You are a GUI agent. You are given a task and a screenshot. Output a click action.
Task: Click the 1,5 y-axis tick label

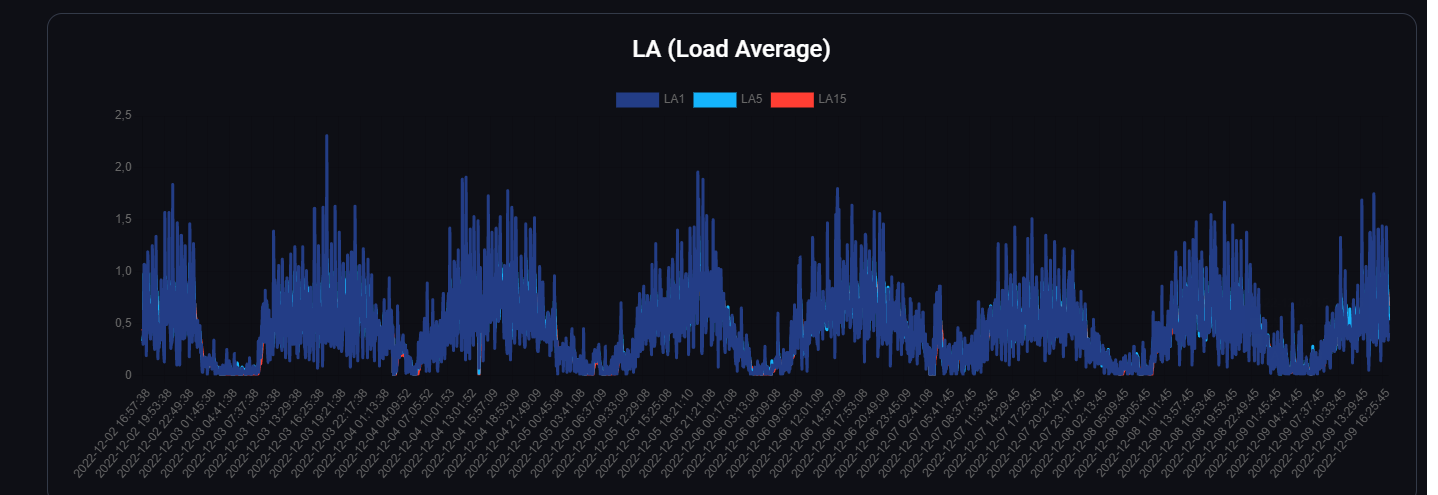click(x=123, y=219)
